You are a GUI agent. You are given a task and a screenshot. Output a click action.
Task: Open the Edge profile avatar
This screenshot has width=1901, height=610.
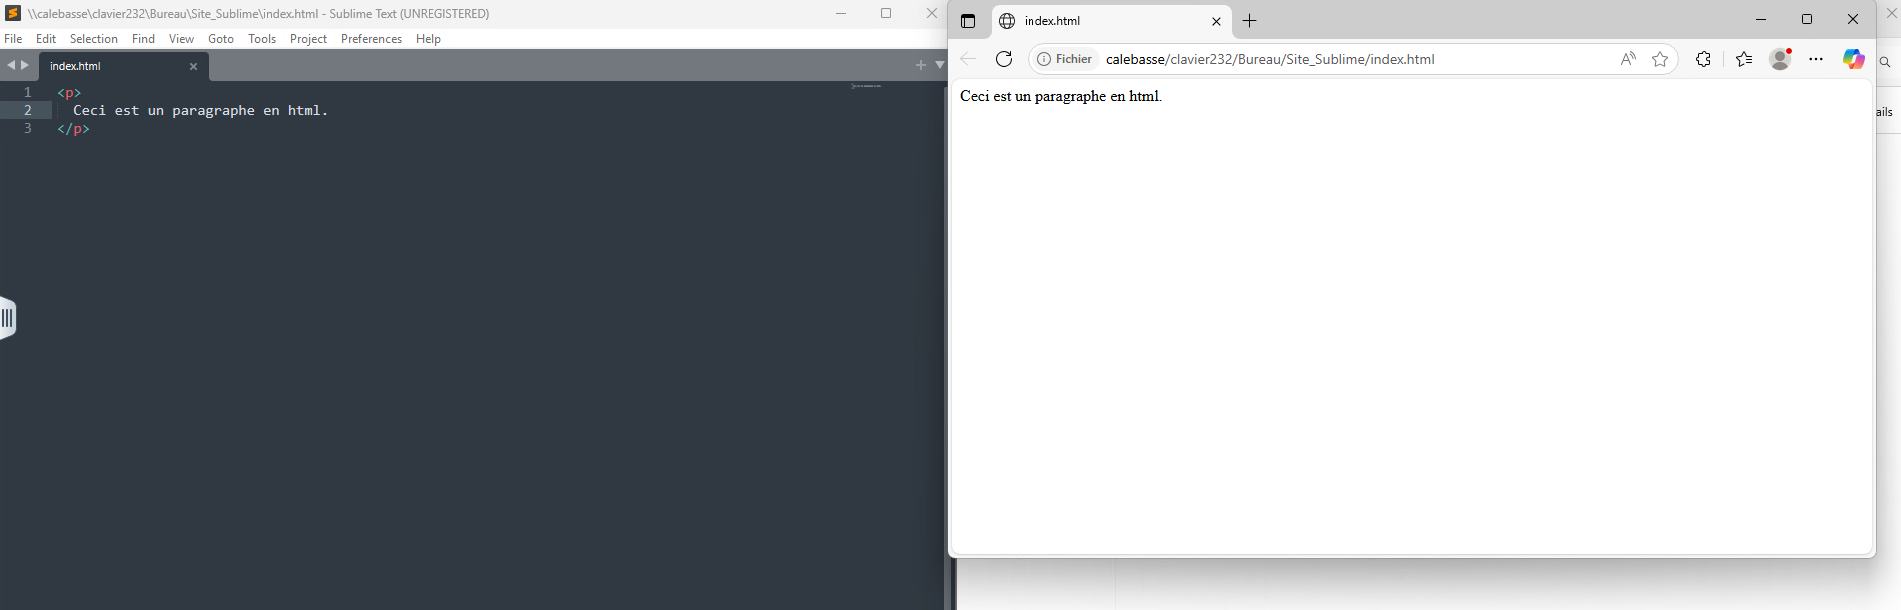point(1780,59)
